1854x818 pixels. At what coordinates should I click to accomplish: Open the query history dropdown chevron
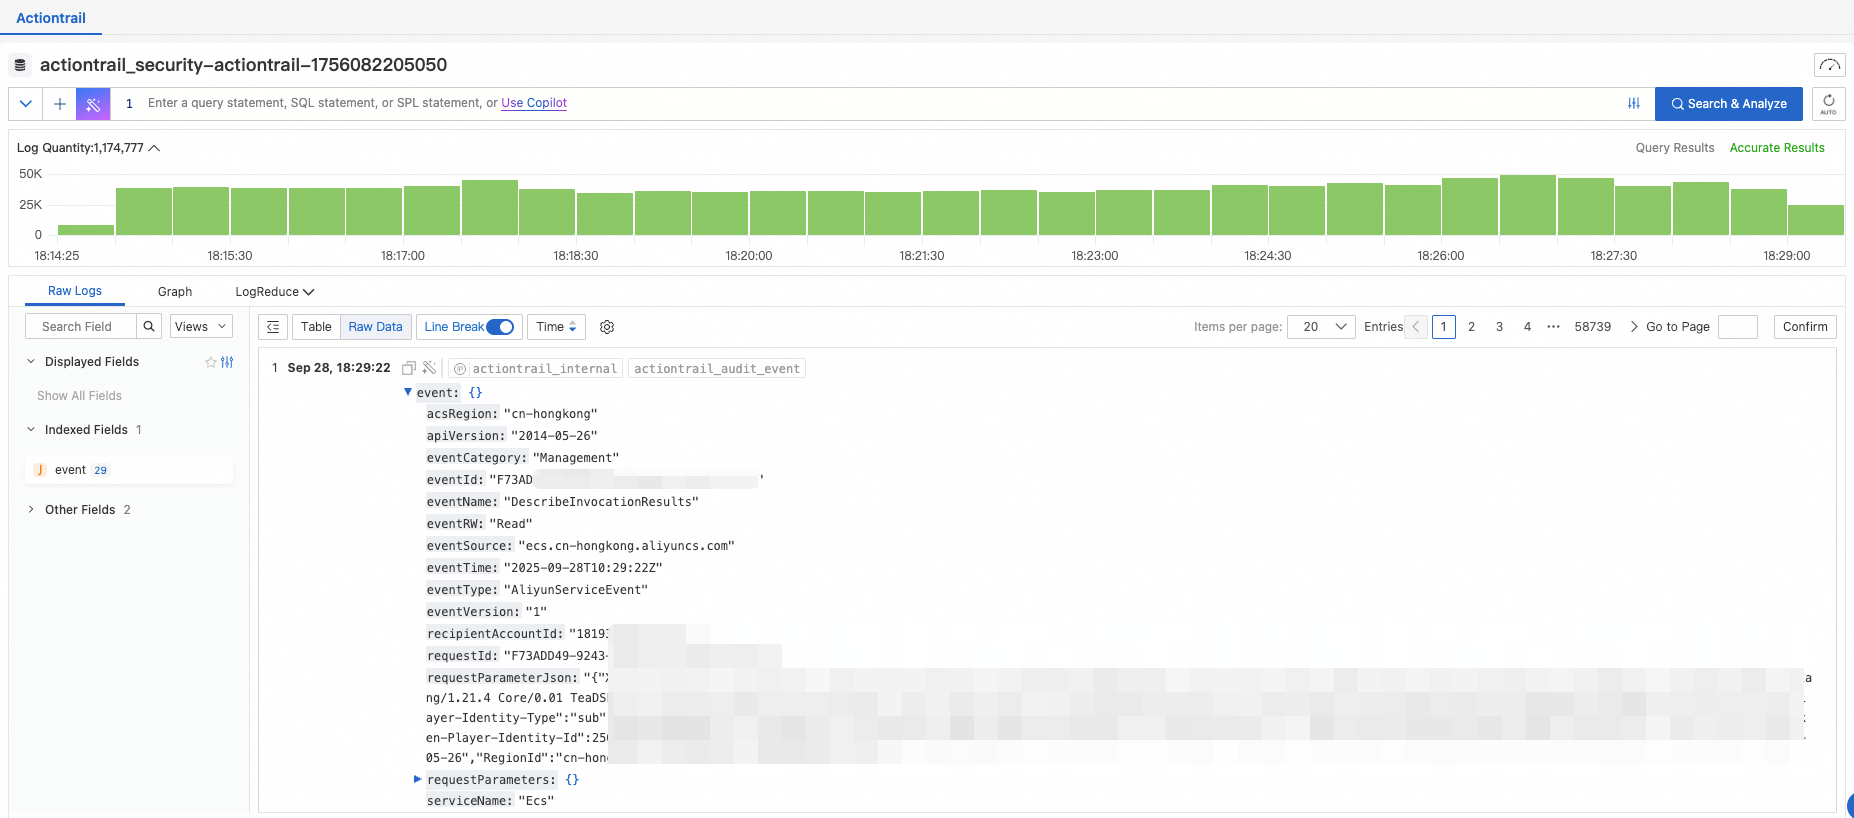point(26,103)
